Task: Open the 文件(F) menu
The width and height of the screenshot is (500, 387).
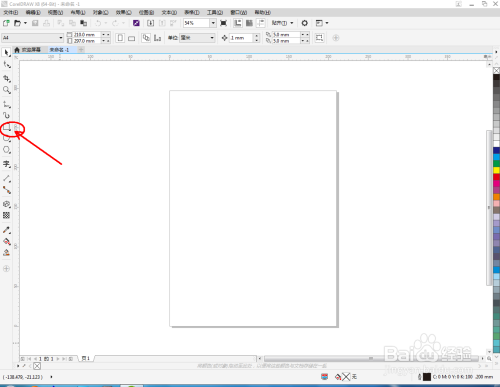Action: pos(11,12)
